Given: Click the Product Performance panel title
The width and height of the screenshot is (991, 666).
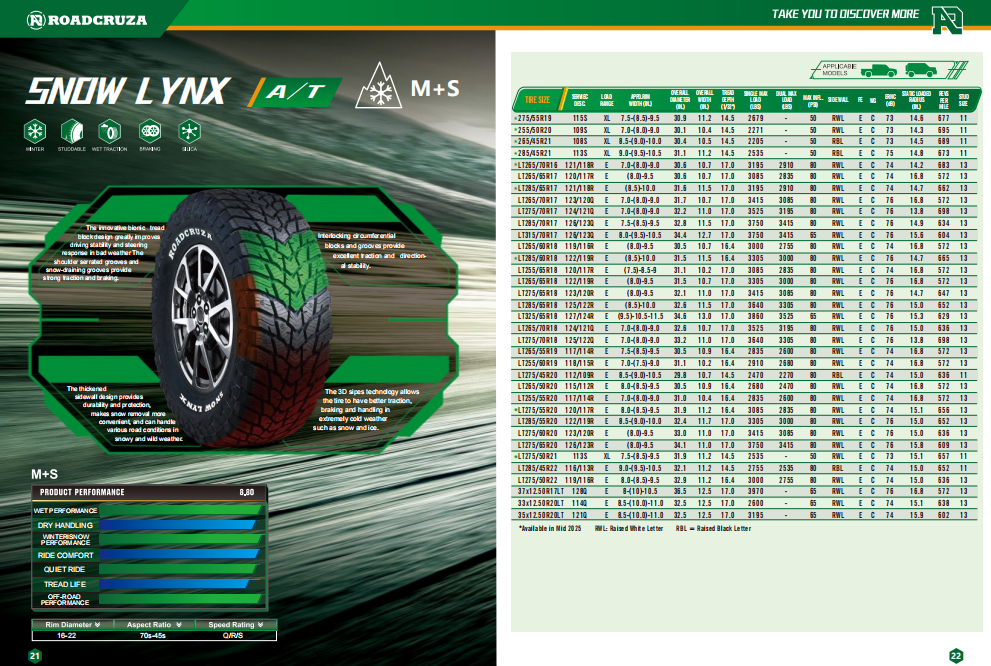Looking at the screenshot, I should tap(82, 492).
